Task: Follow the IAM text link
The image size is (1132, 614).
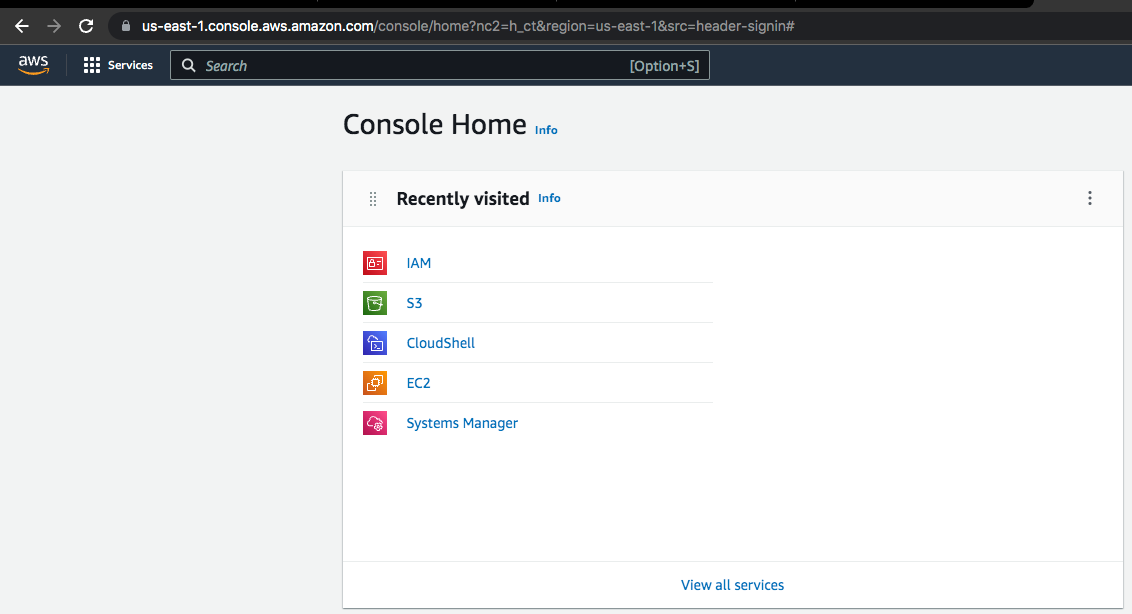Action: 418,262
